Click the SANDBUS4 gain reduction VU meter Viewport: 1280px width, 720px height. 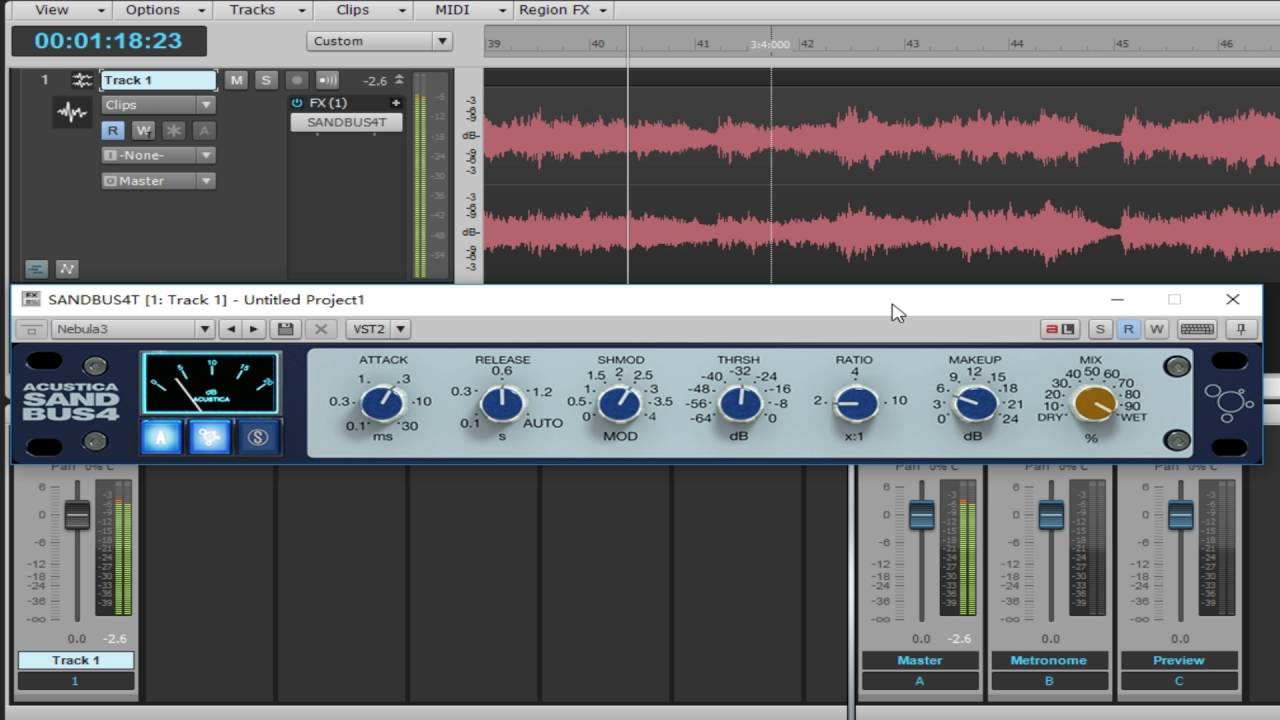210,383
